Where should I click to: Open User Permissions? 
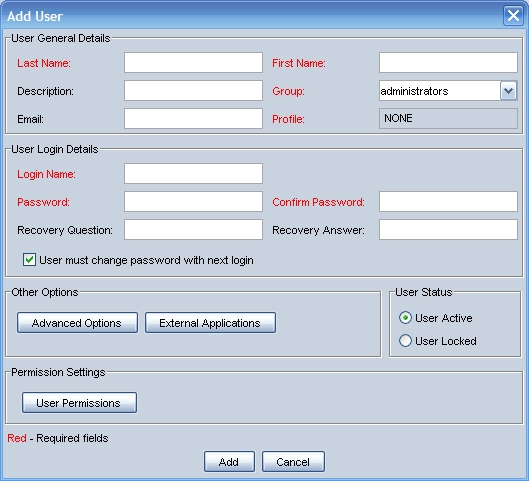click(79, 403)
